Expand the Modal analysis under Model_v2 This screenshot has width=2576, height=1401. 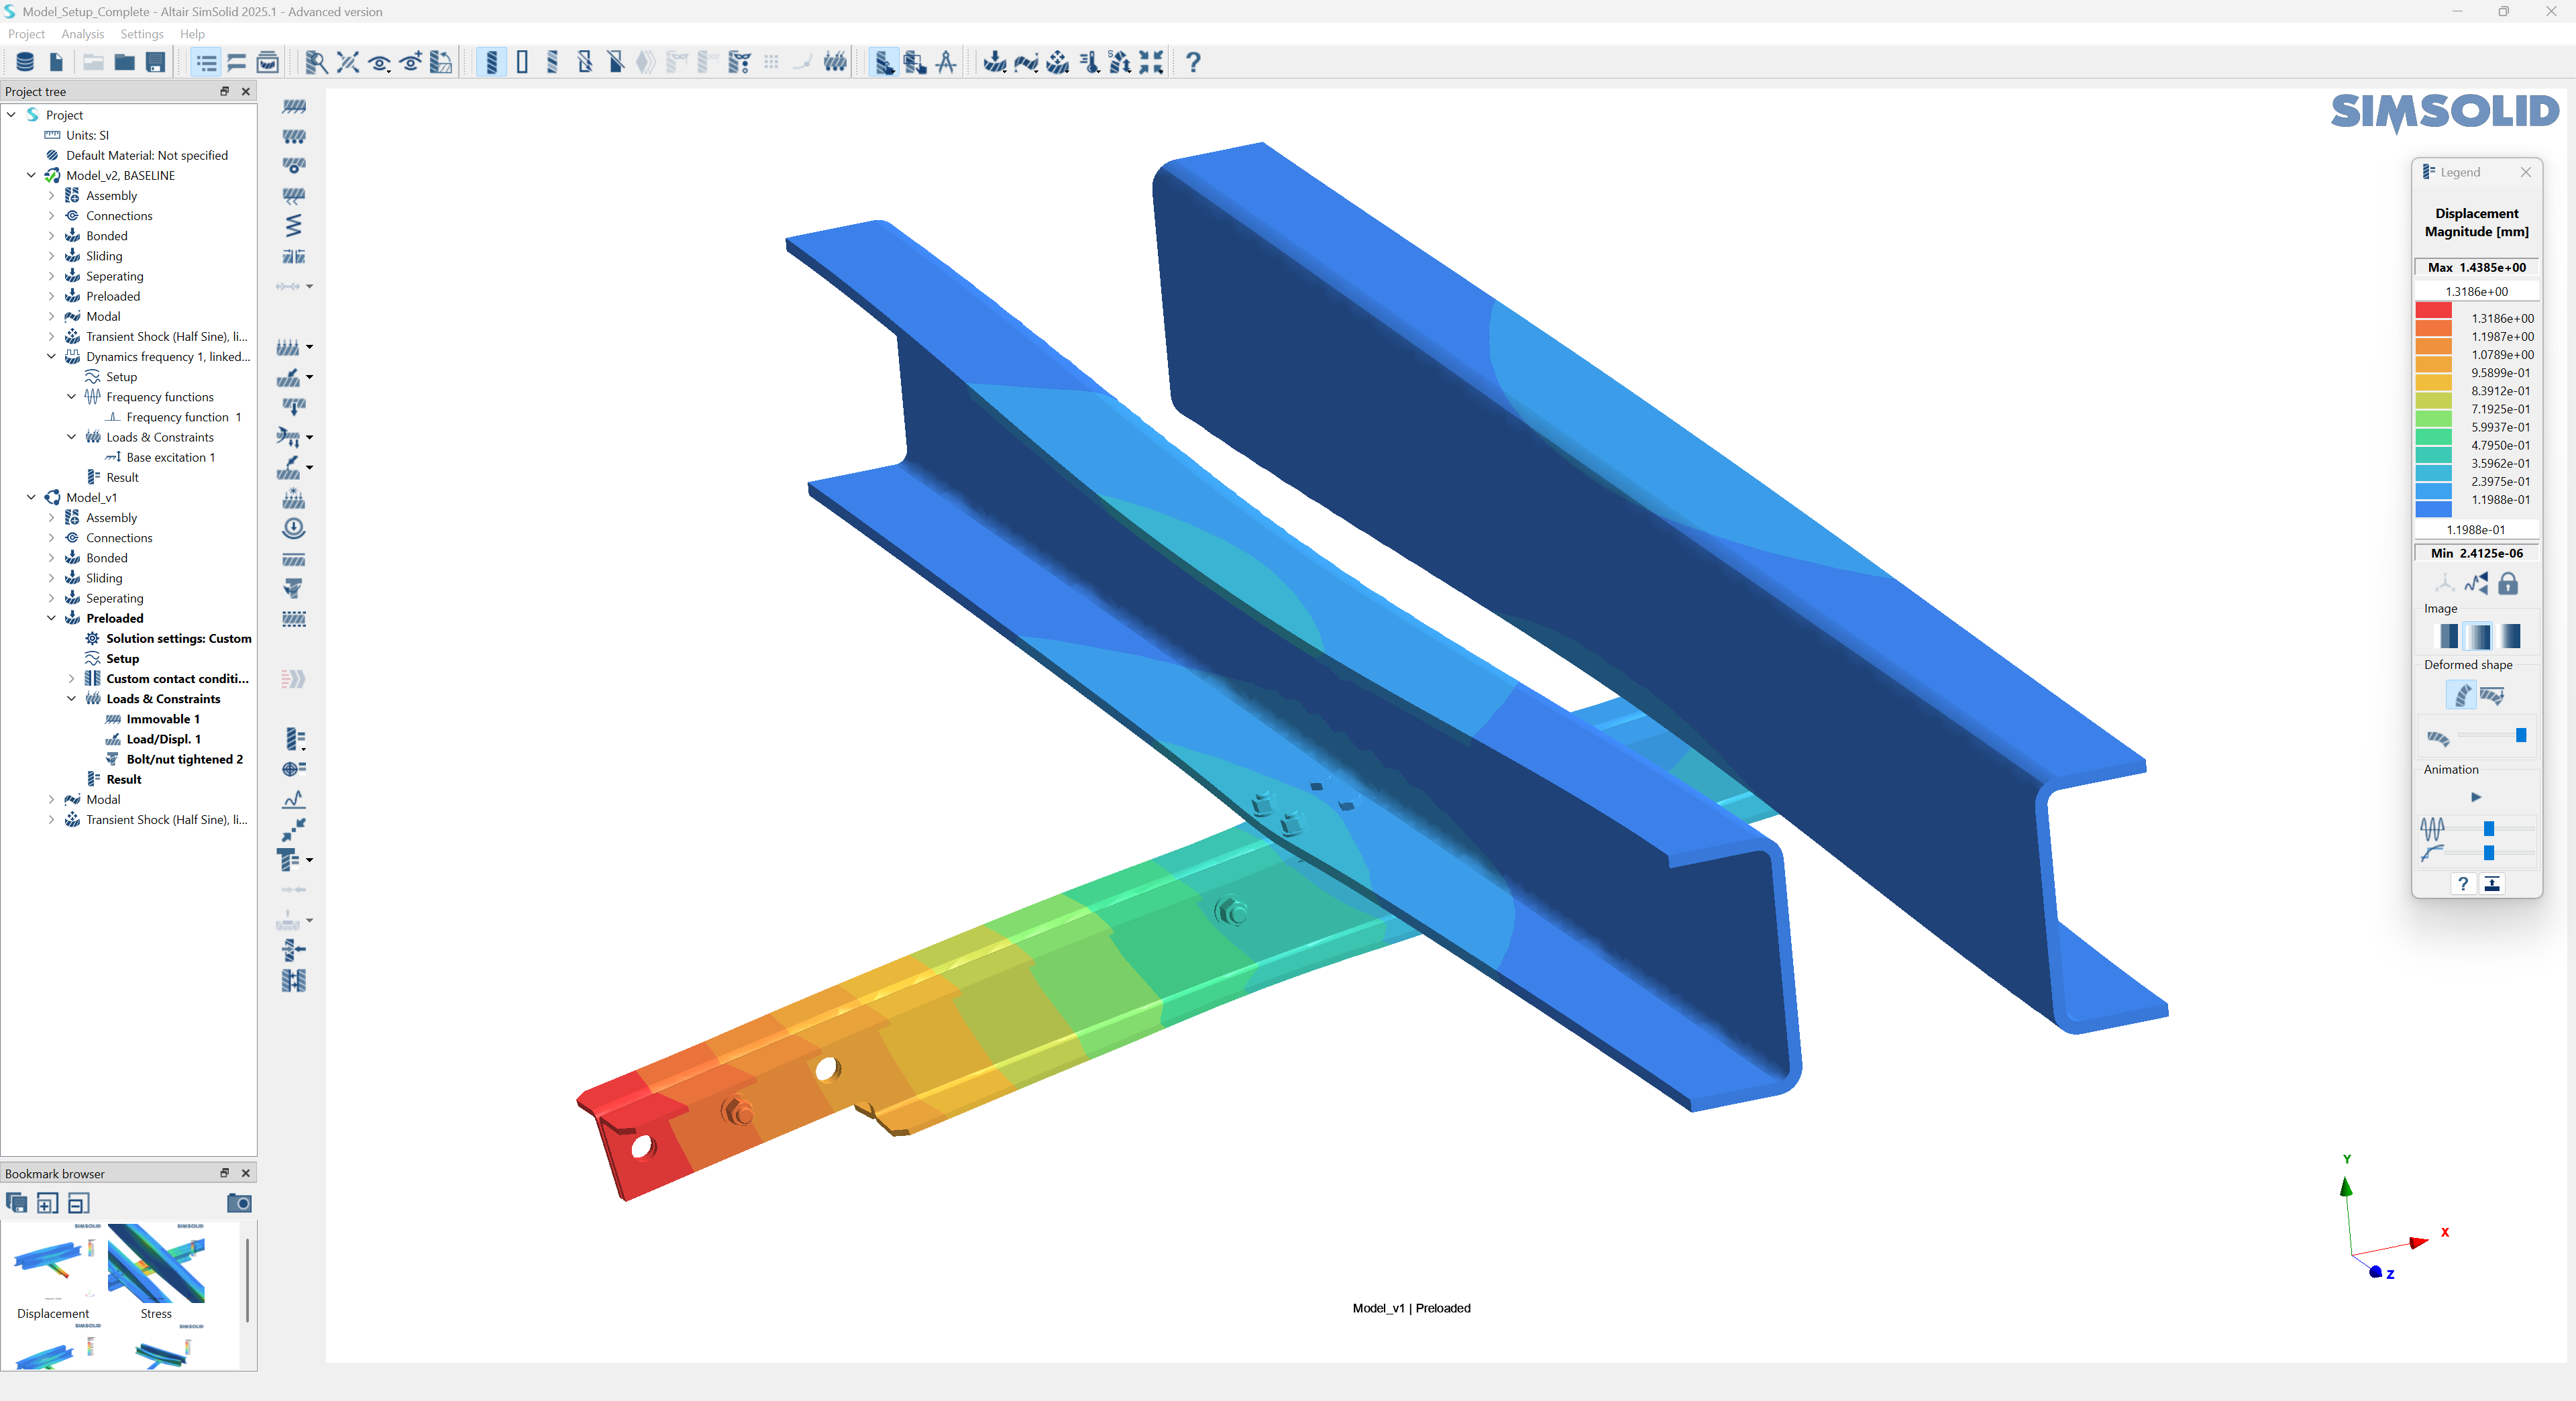tap(51, 316)
